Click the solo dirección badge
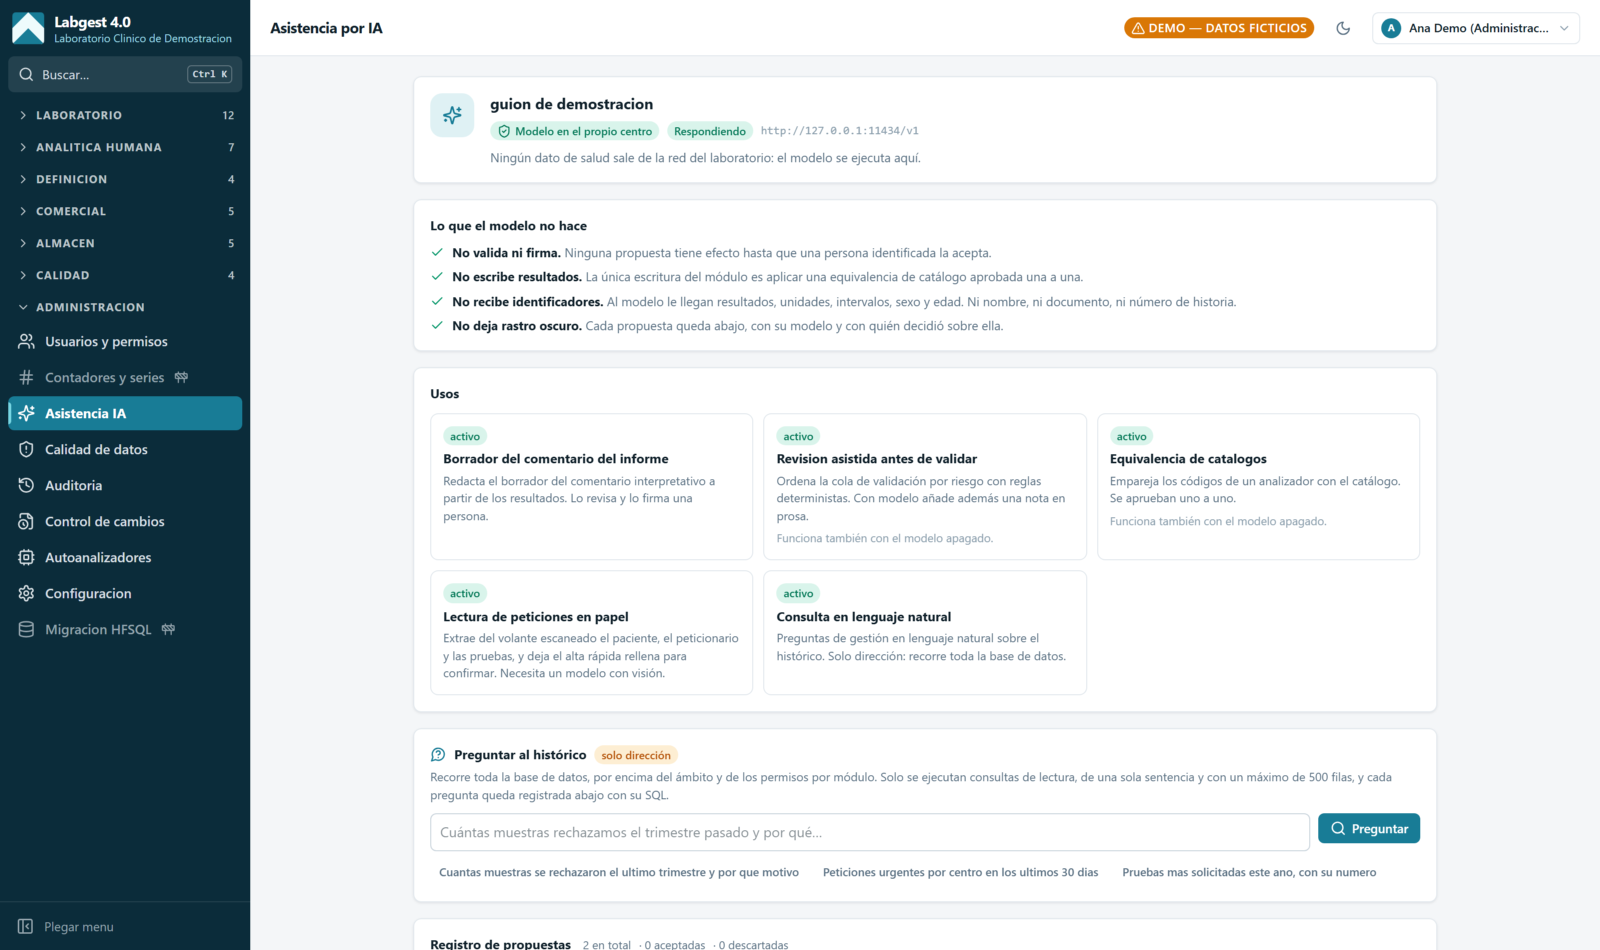 (636, 755)
